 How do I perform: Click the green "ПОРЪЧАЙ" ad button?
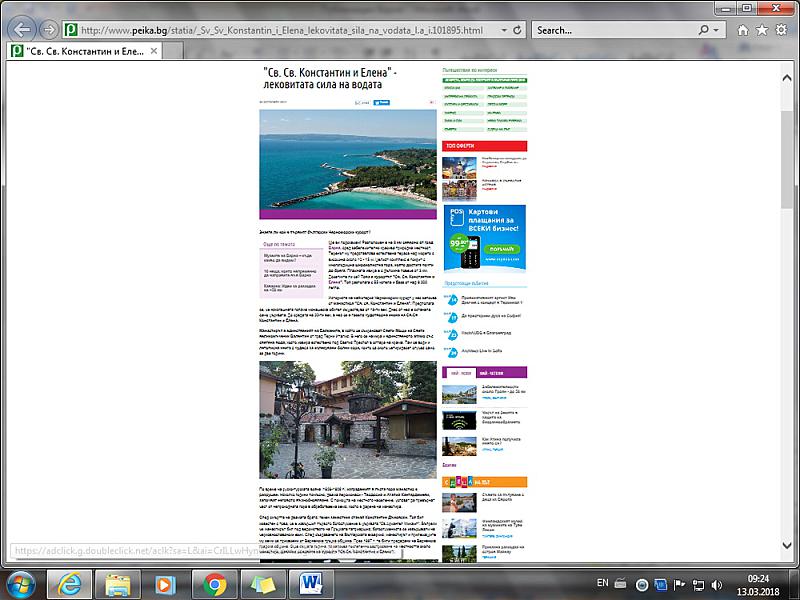click(x=502, y=249)
